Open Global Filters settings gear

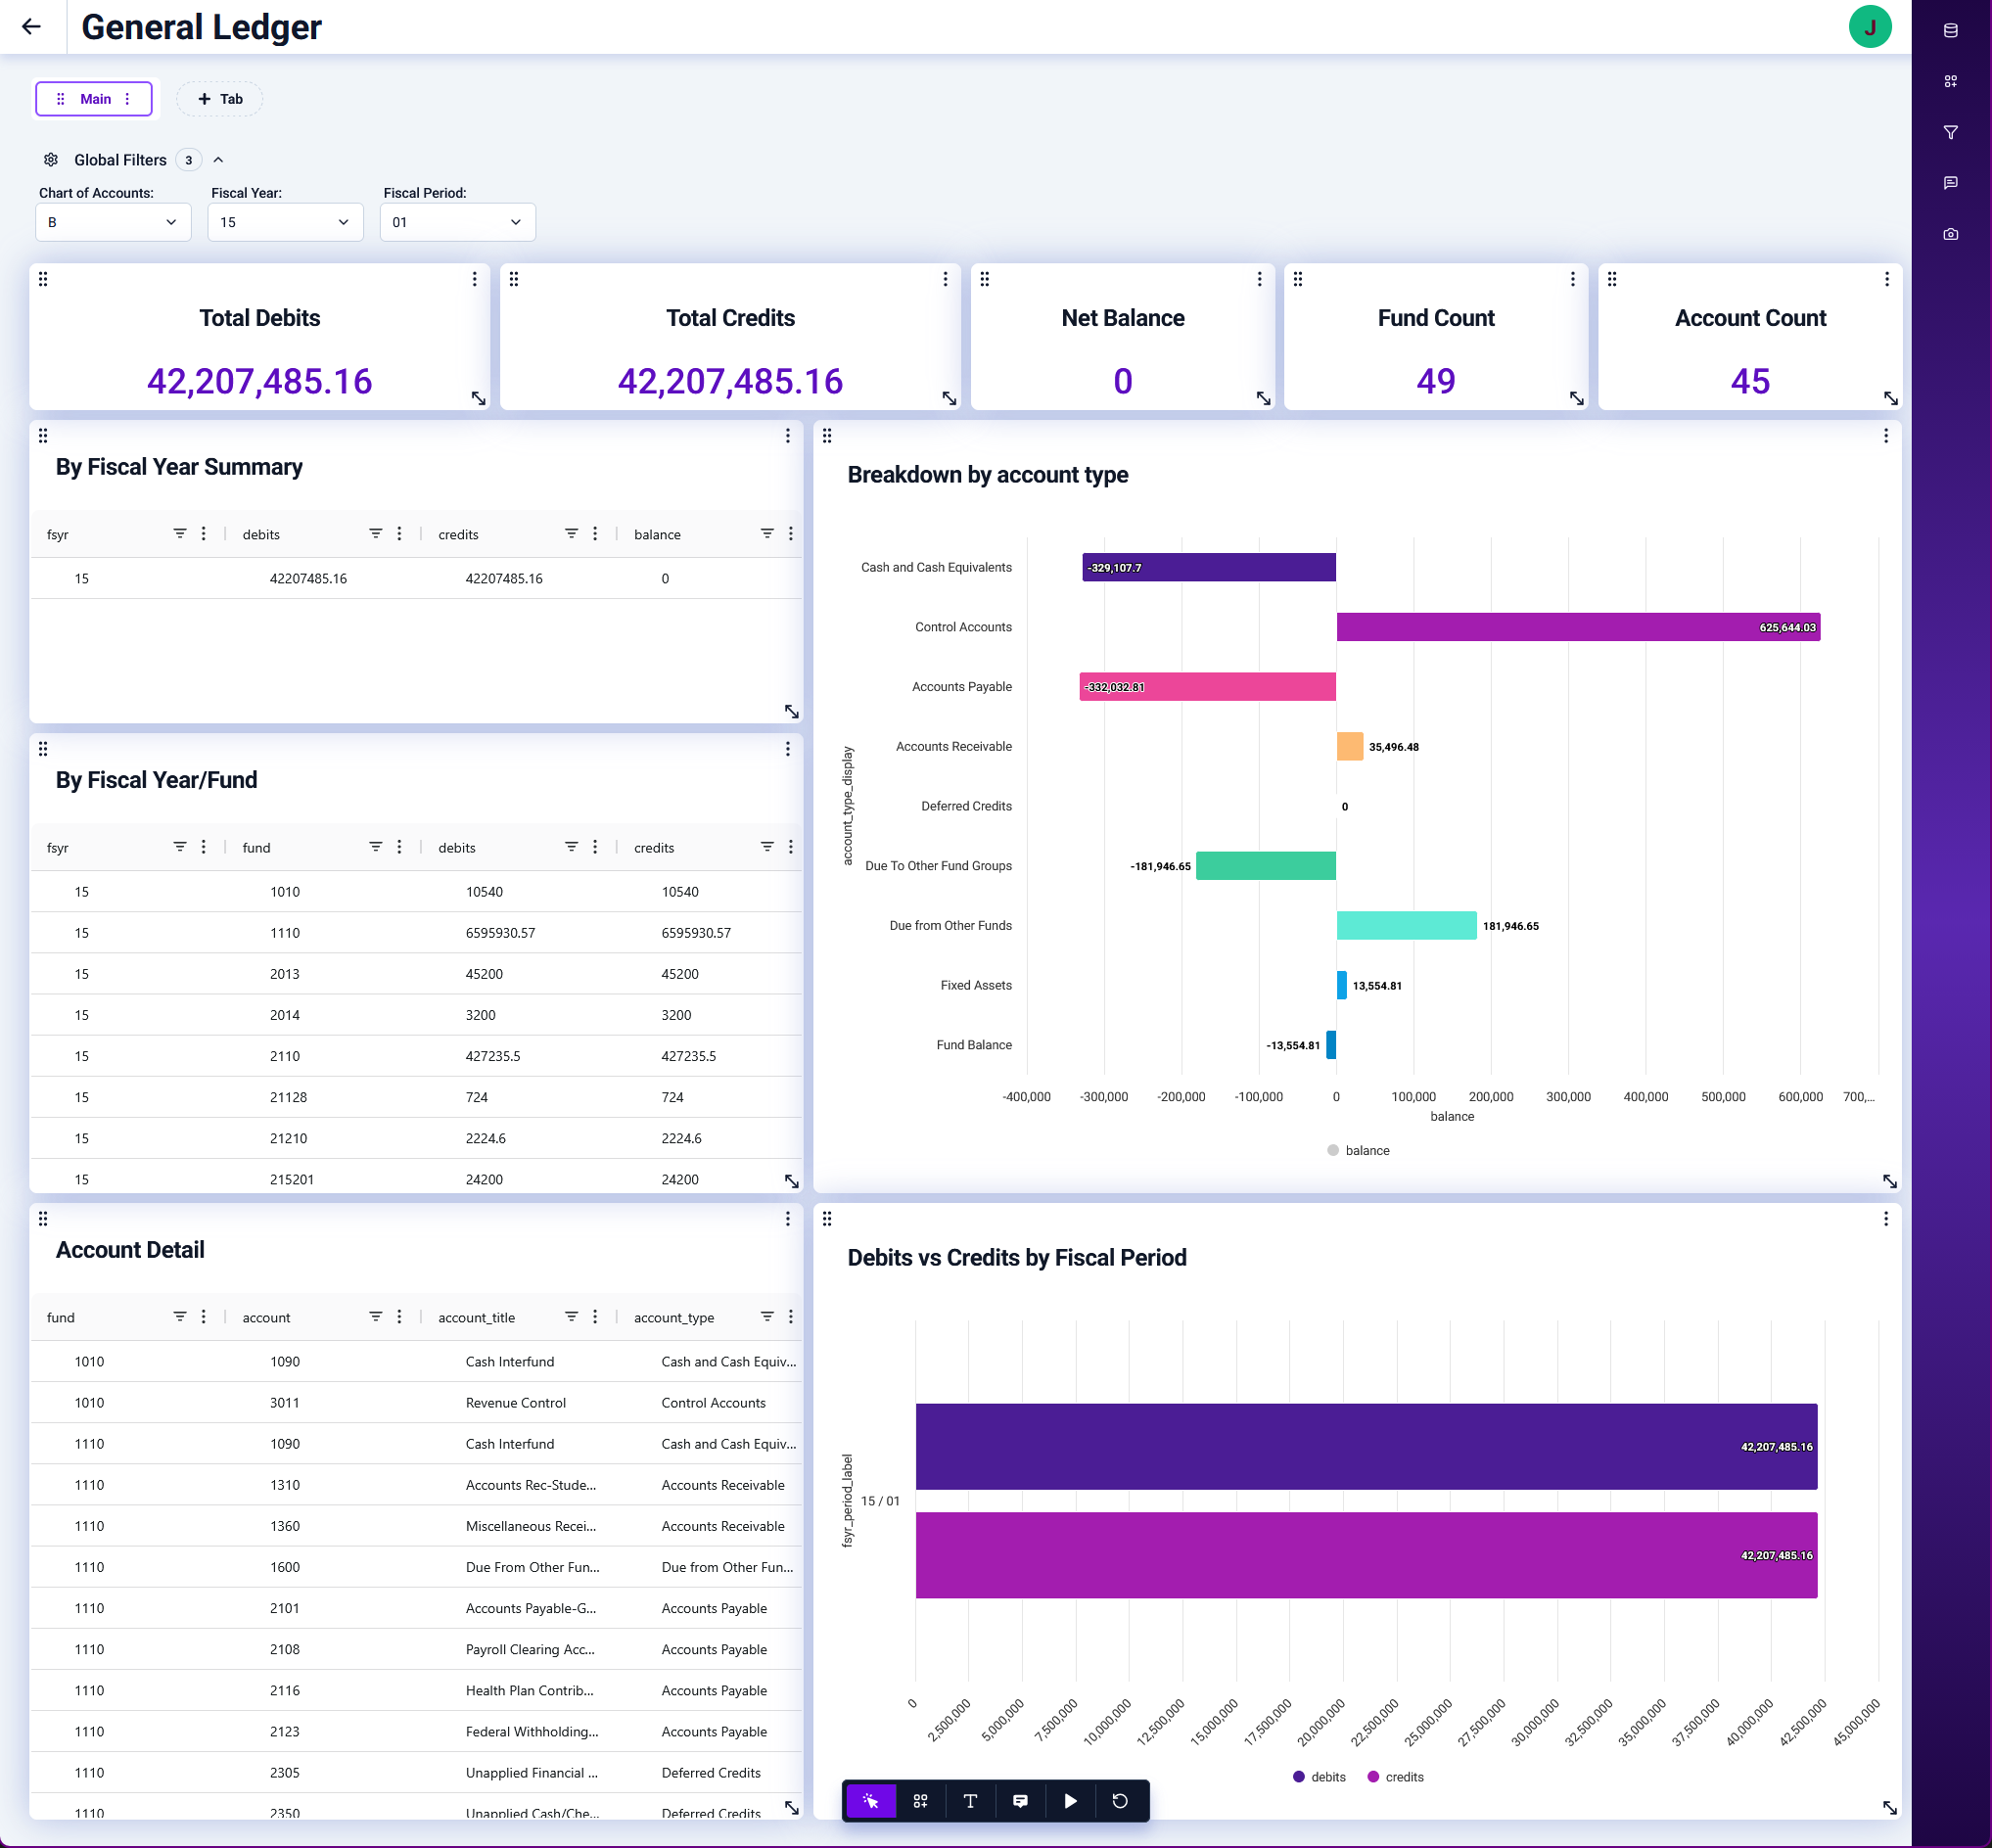pos(51,160)
